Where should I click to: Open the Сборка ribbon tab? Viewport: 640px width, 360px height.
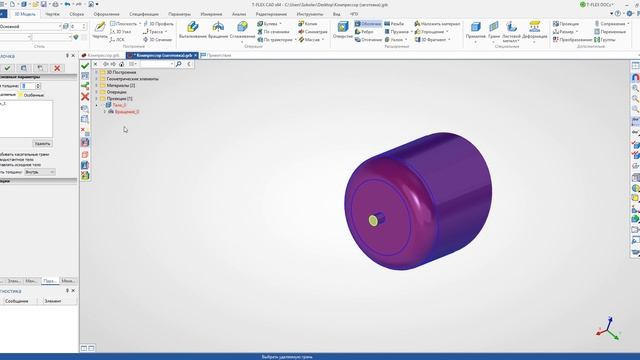click(76, 14)
